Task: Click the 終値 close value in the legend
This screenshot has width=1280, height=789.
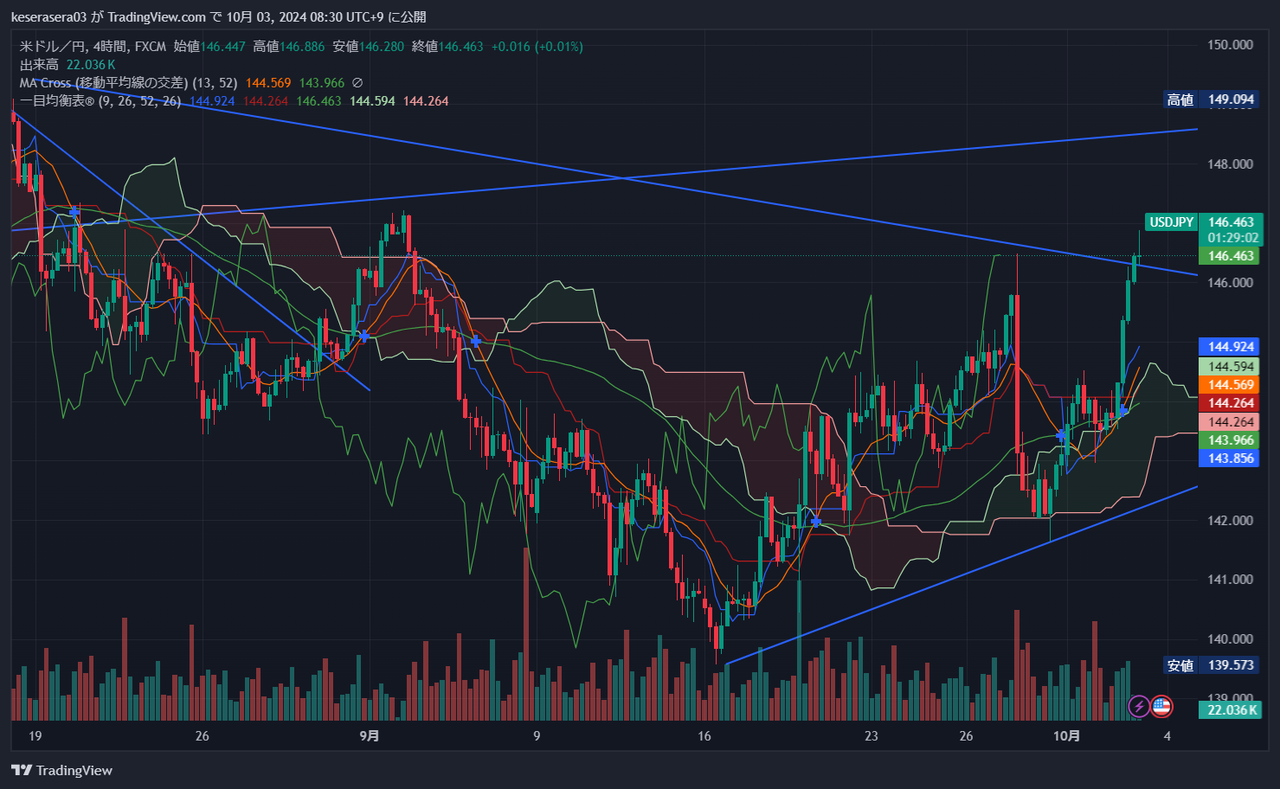Action: tap(447, 47)
